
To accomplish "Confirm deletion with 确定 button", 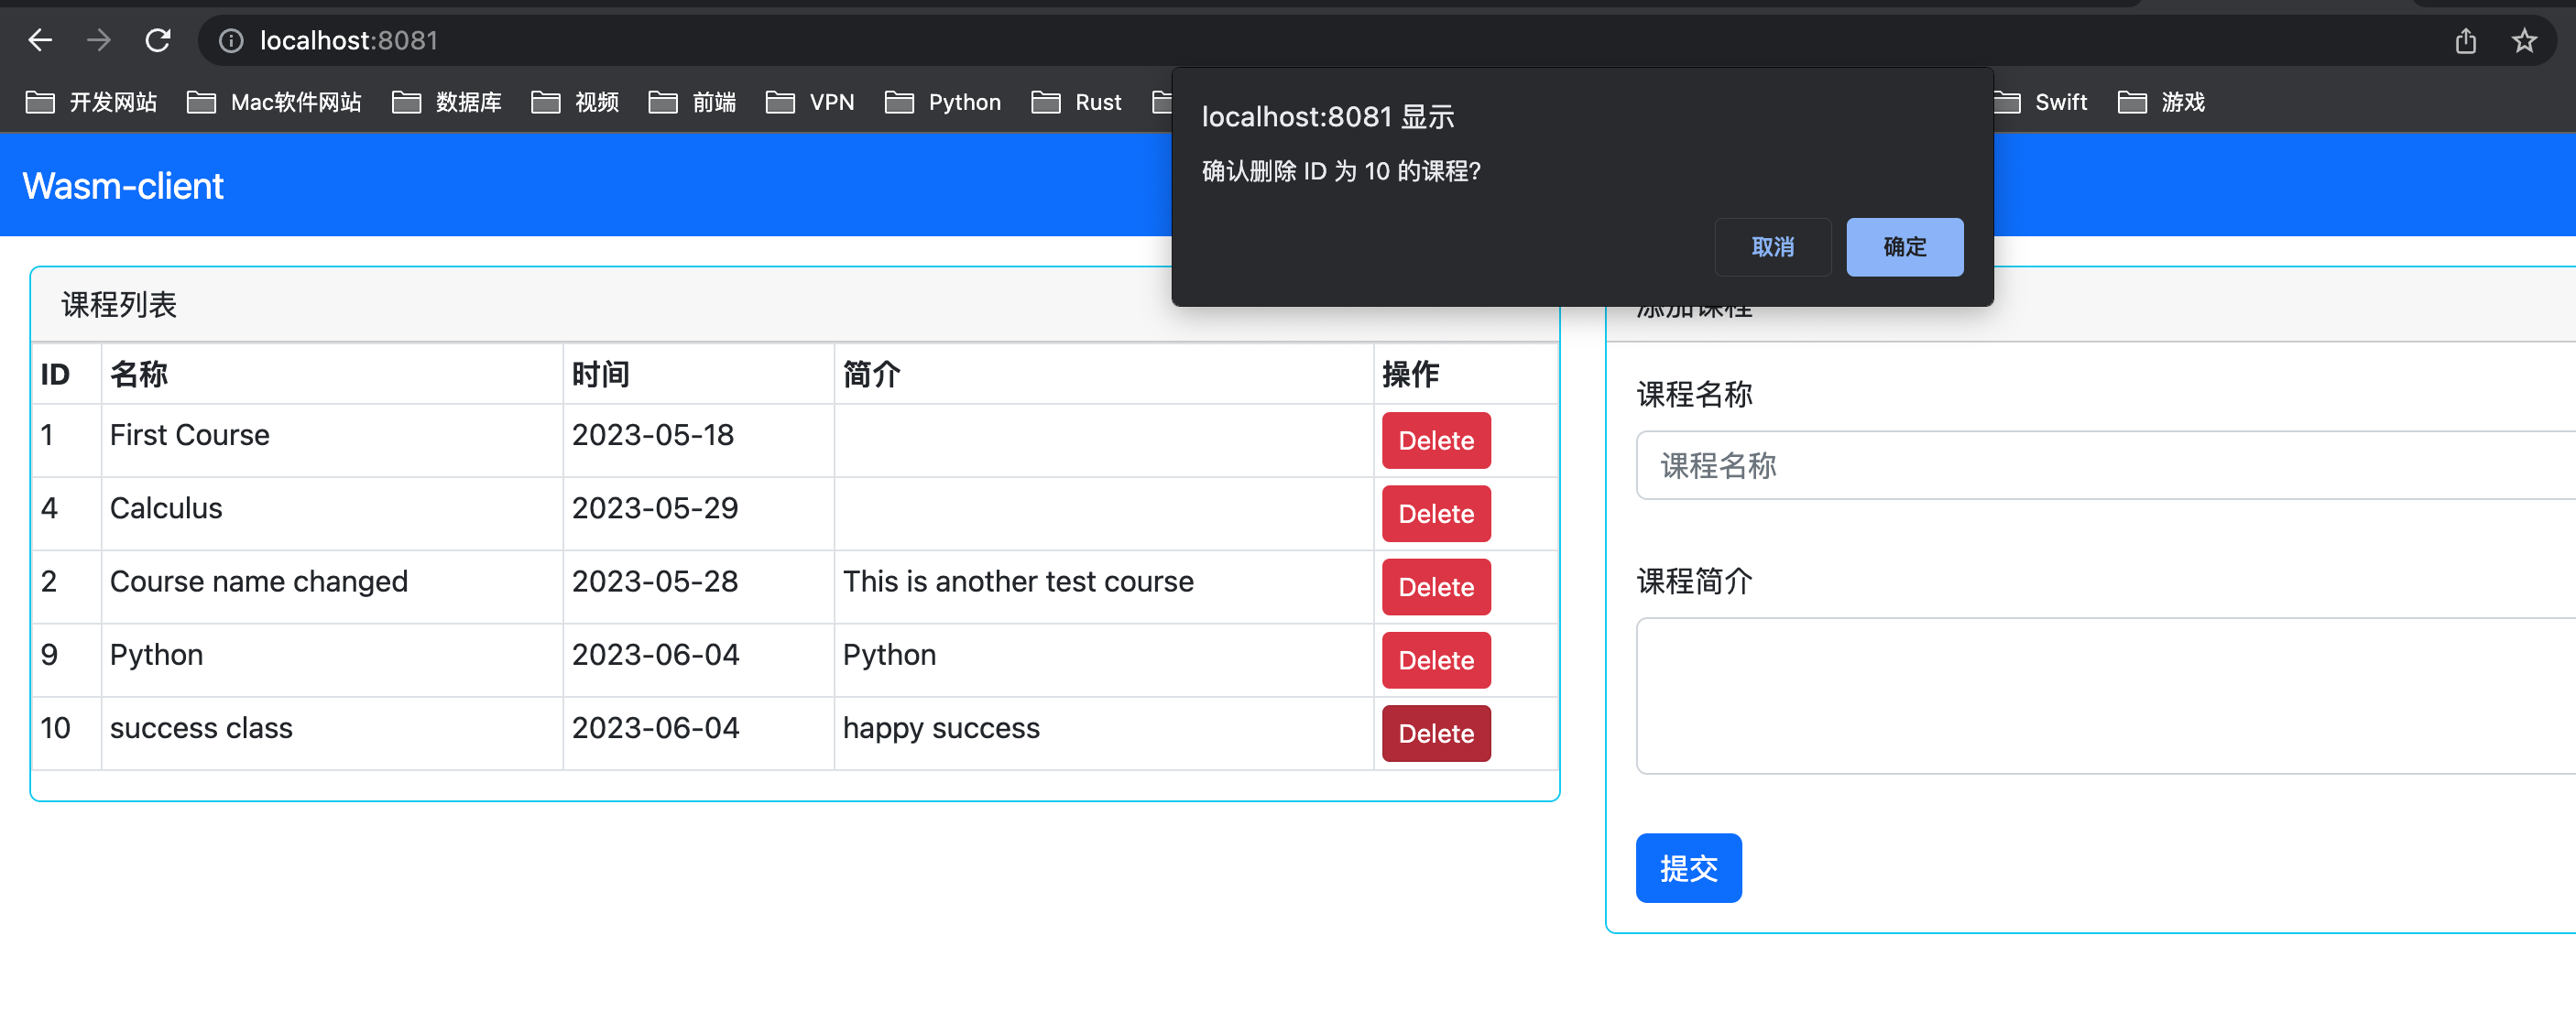I will 1904,247.
